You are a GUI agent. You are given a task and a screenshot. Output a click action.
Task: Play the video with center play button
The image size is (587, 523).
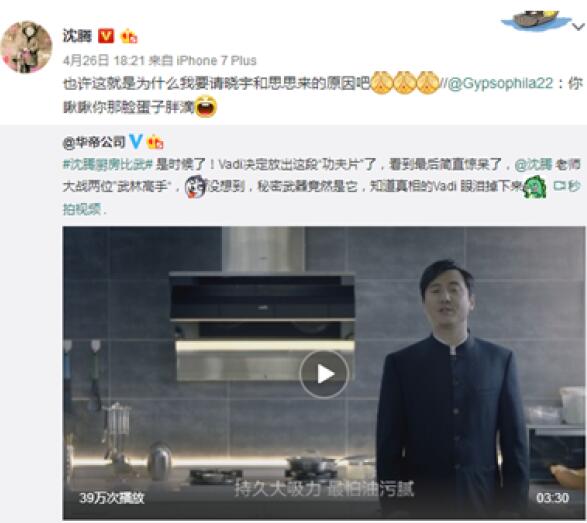click(x=324, y=374)
